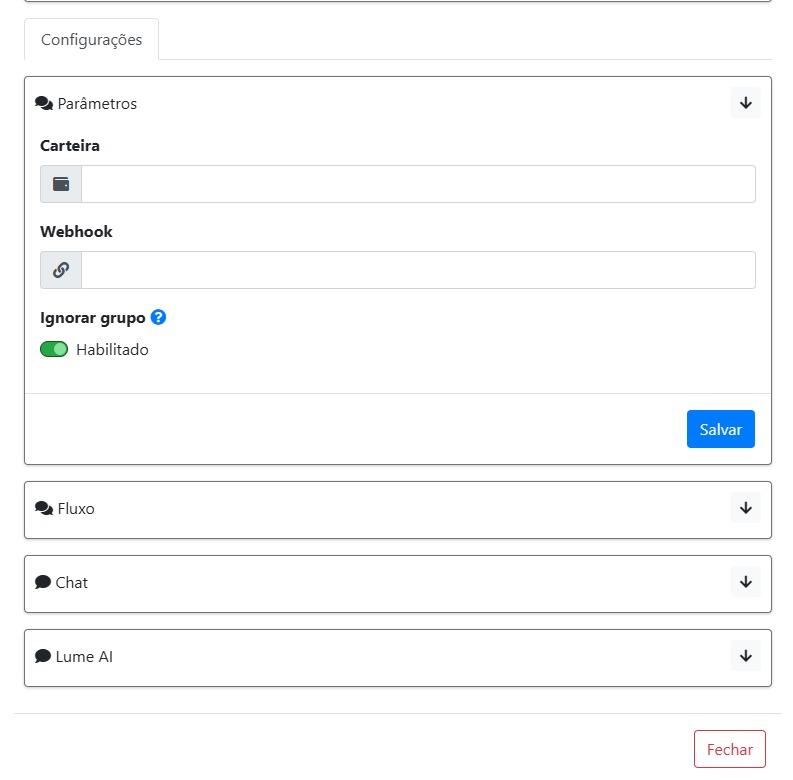
Task: Click the Habilitado toggle label
Action: tap(112, 350)
